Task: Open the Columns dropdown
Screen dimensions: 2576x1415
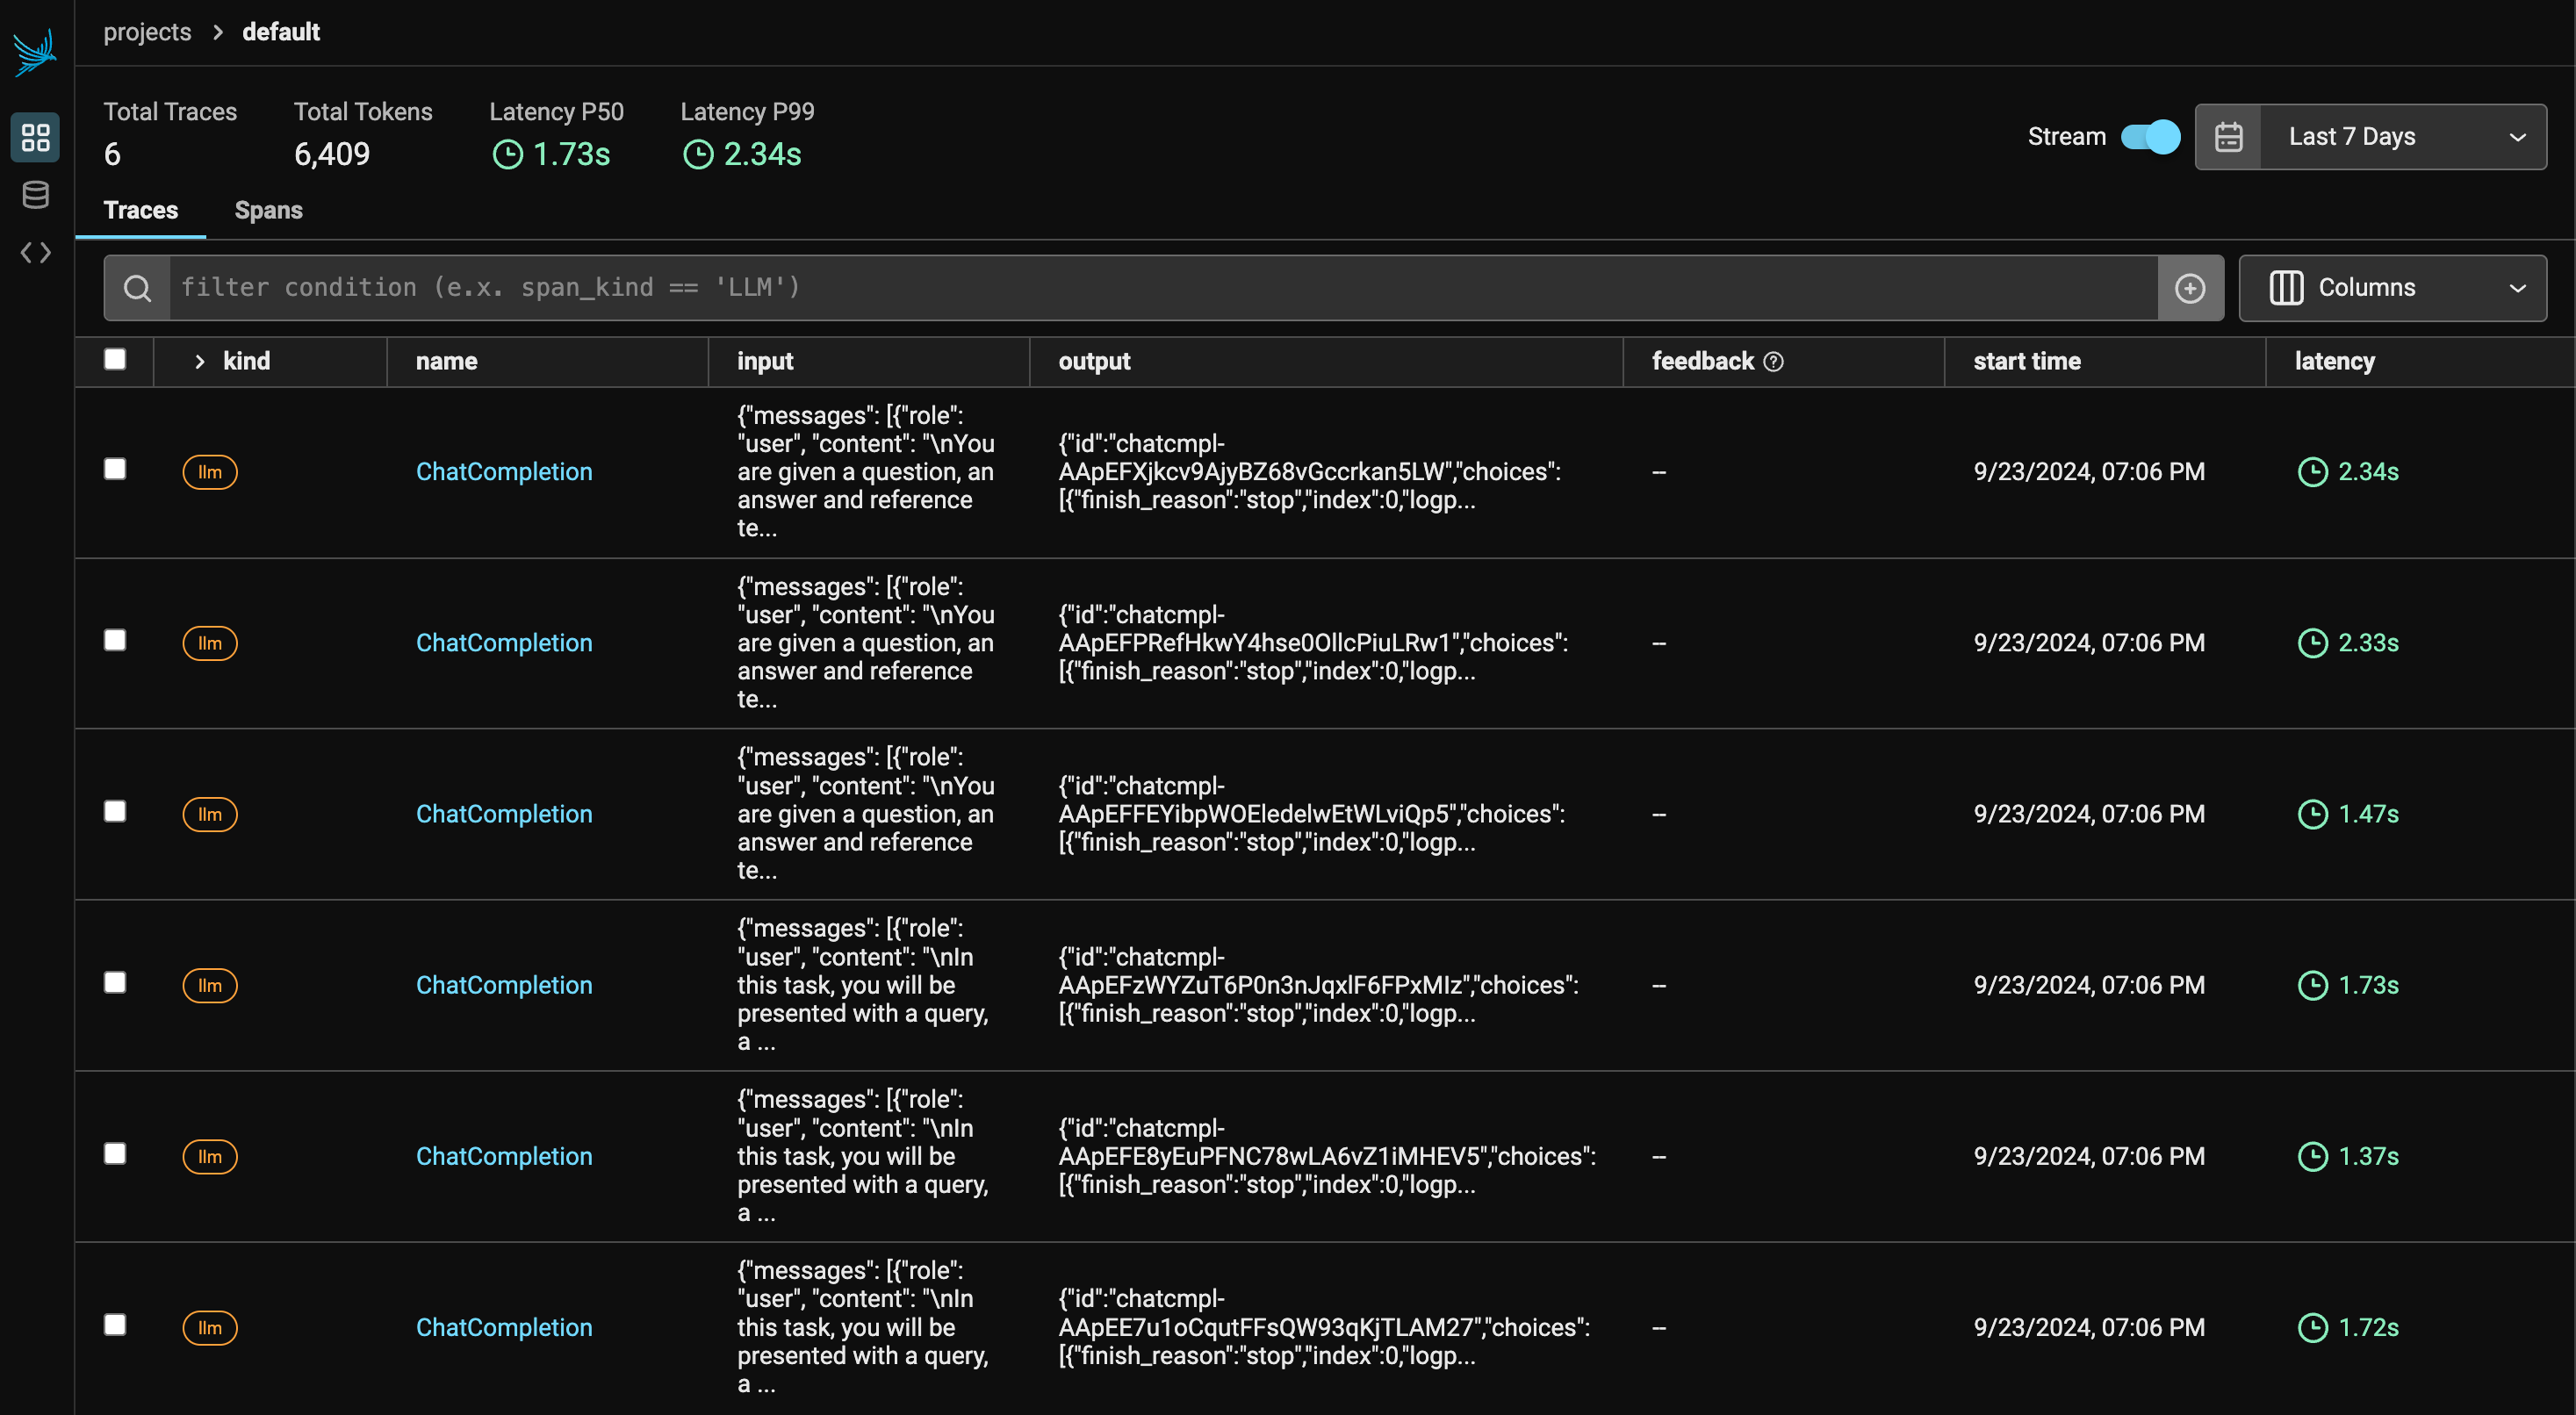Action: coord(2392,288)
